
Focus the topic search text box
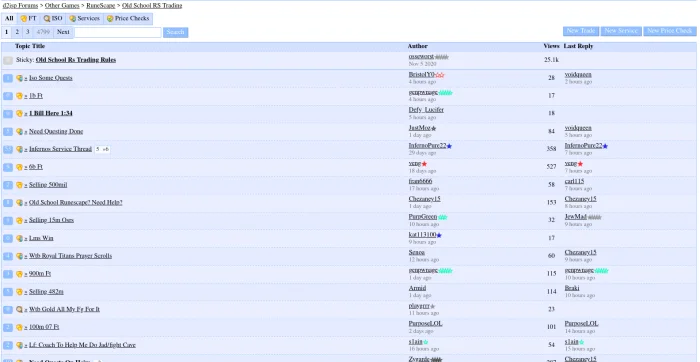coord(118,32)
